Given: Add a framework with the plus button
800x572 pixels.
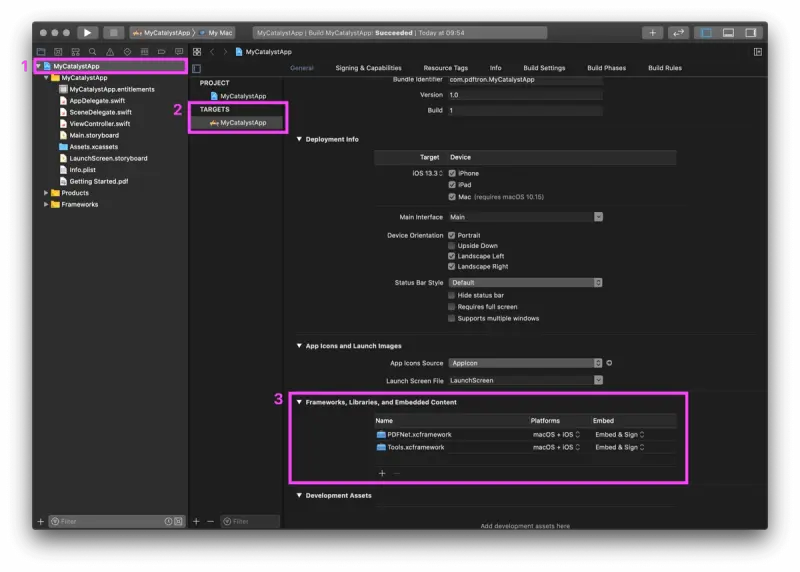Looking at the screenshot, I should pos(382,473).
